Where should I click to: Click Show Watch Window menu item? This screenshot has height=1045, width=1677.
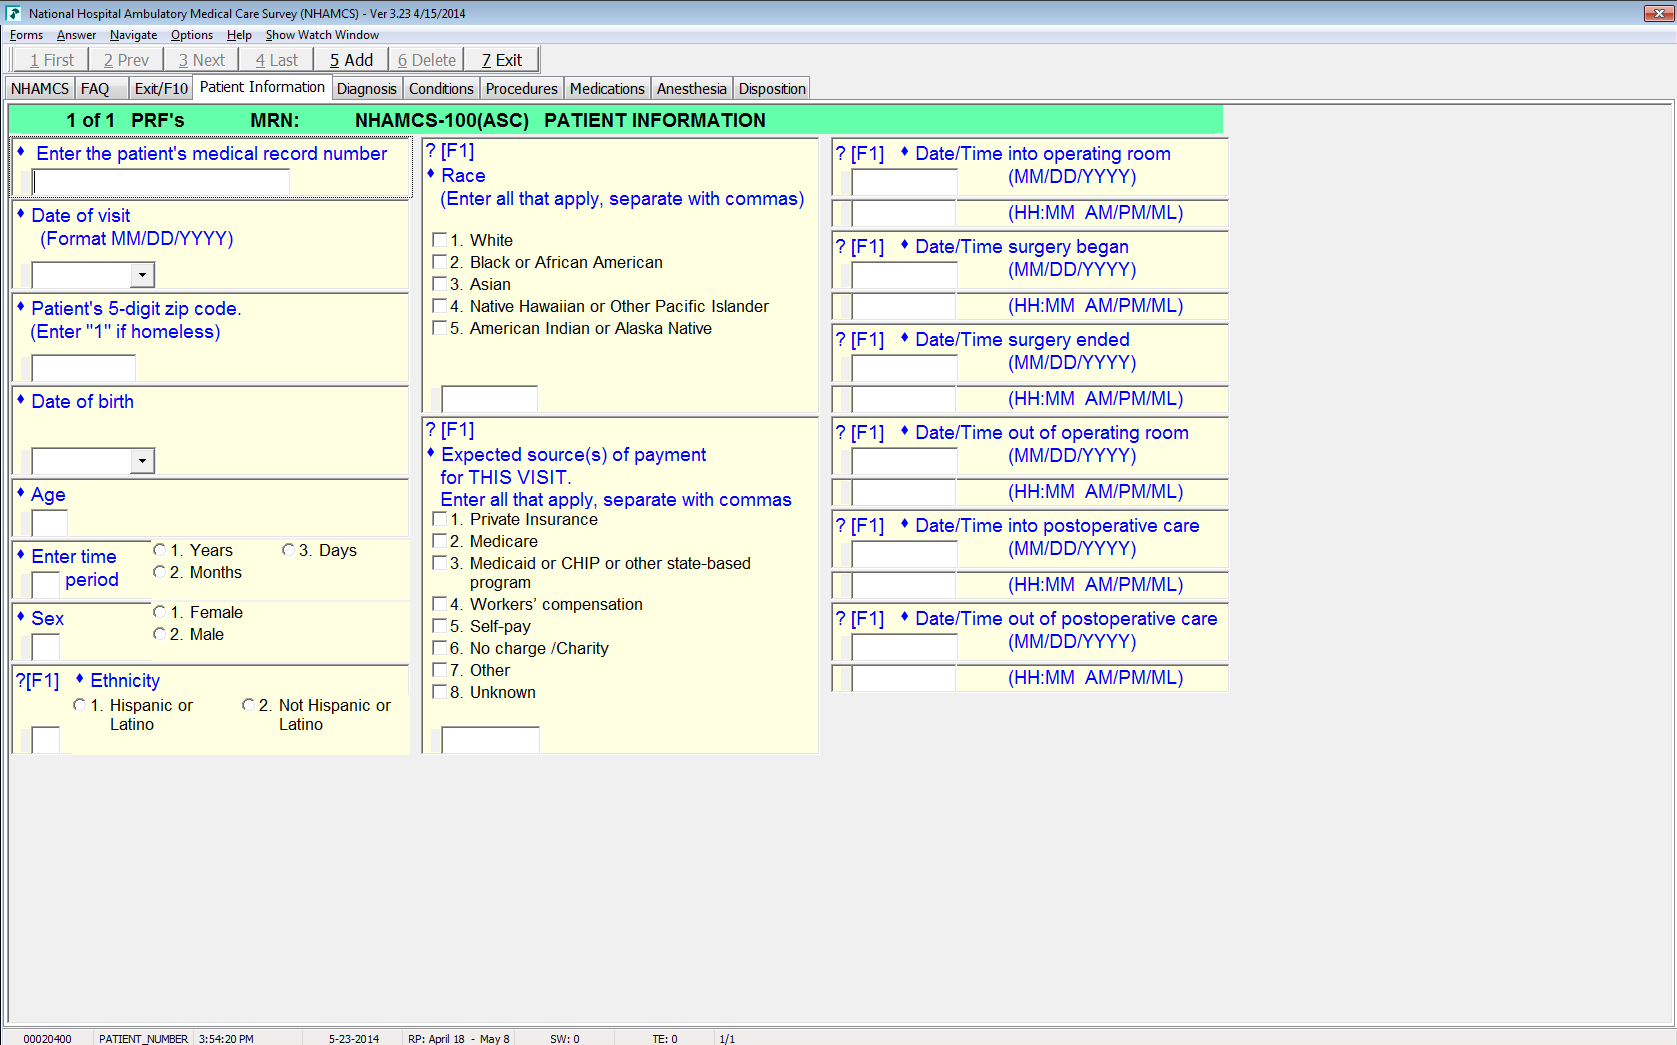pos(322,35)
